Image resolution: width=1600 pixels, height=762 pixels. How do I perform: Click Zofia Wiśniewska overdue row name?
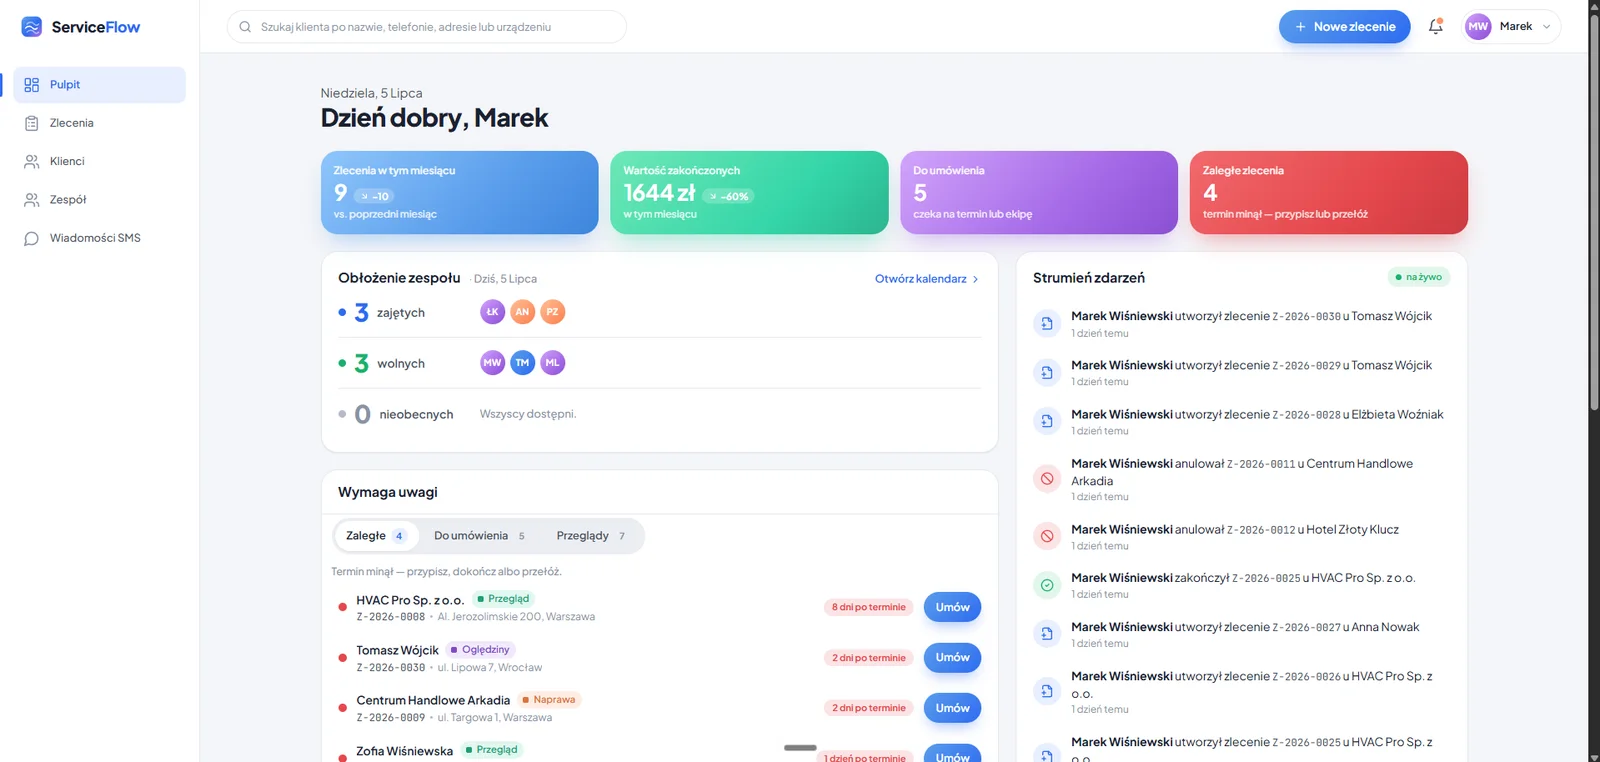click(x=405, y=751)
